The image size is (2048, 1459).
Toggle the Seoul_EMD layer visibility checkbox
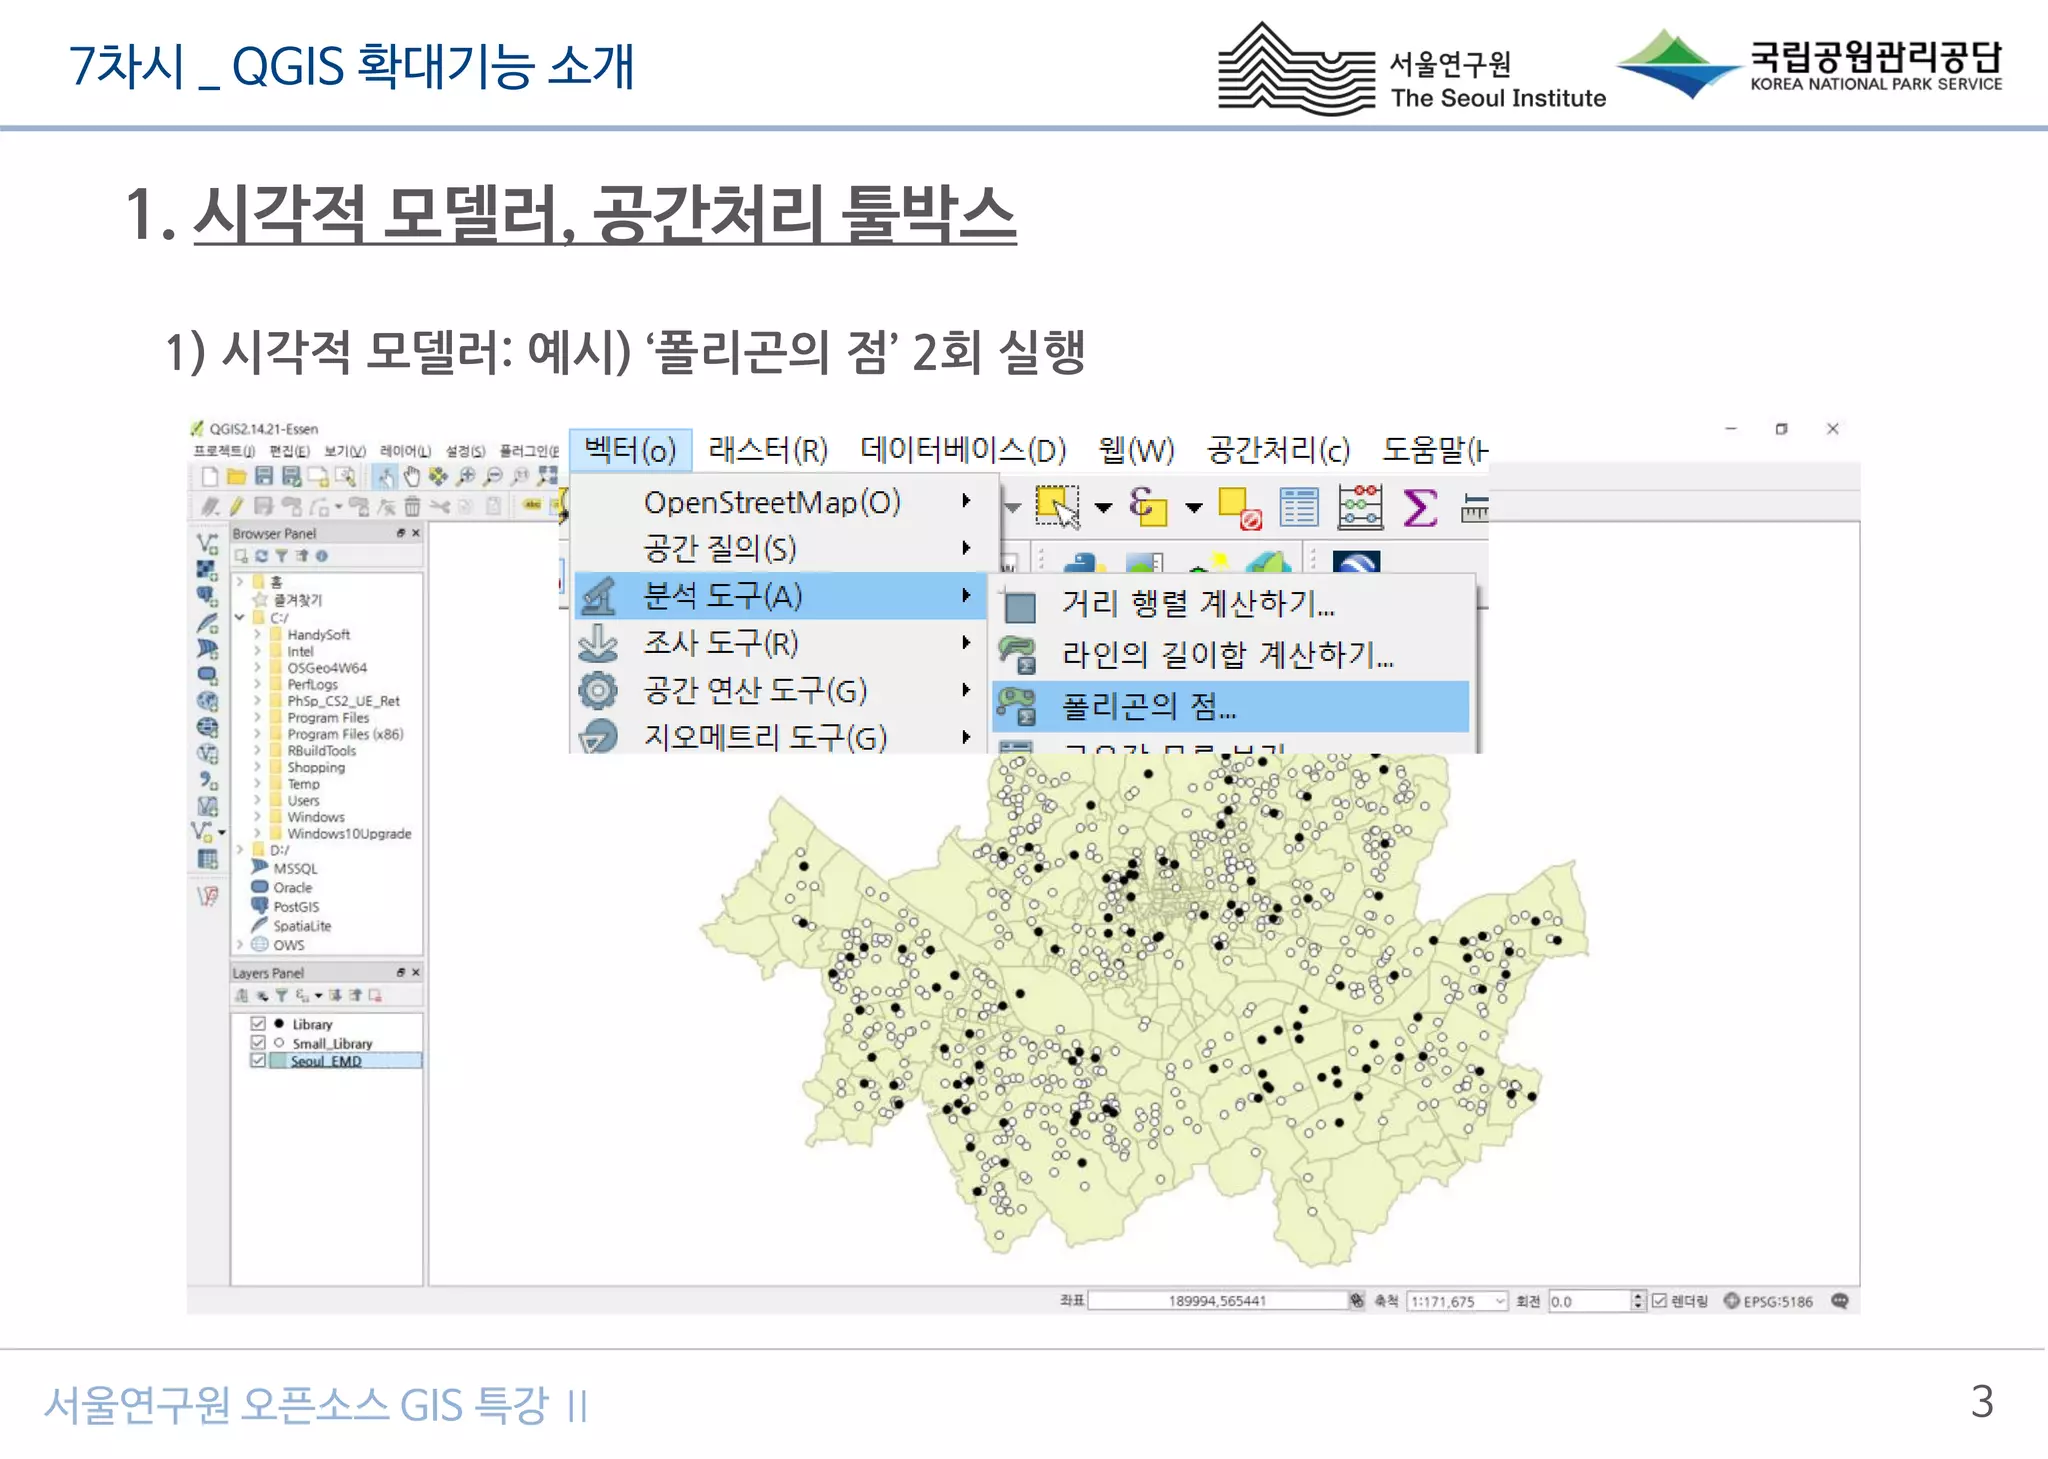pos(257,1060)
